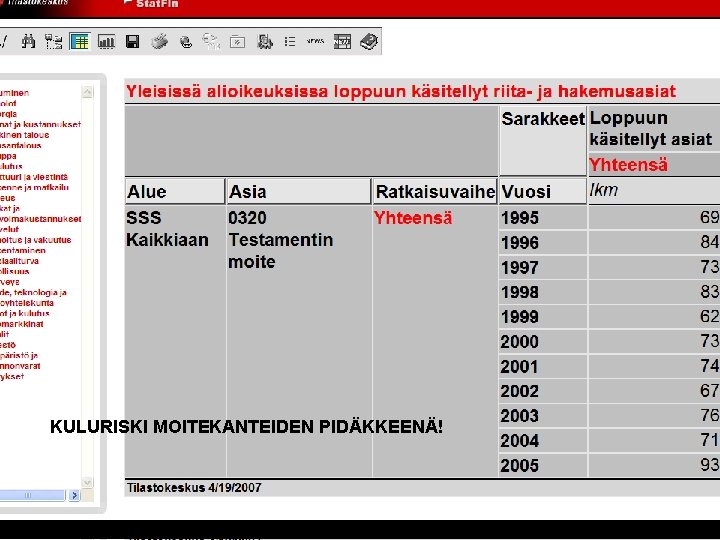Click the 'Alue' column header
The width and height of the screenshot is (720, 540).
(175, 191)
